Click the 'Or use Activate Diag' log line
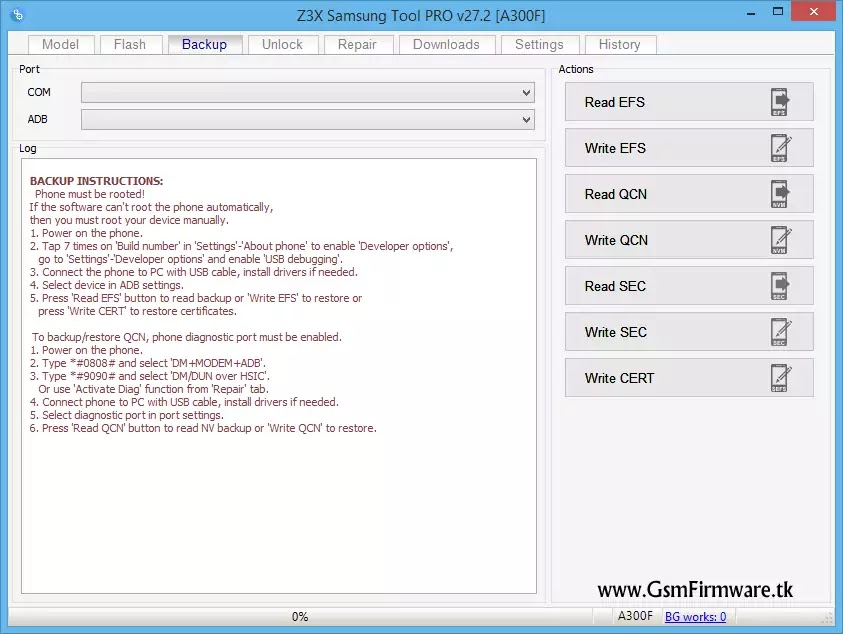The width and height of the screenshot is (843, 634). click(x=153, y=389)
